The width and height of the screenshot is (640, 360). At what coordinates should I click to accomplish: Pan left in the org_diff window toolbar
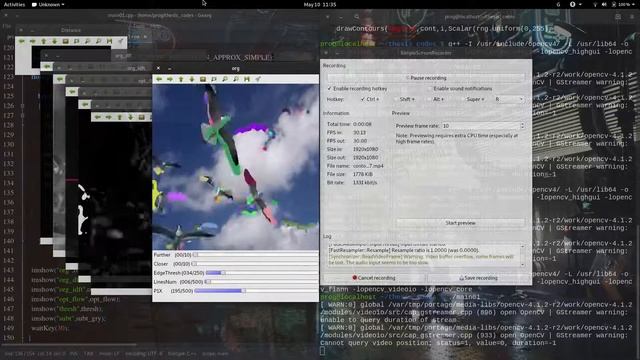point(47,66)
